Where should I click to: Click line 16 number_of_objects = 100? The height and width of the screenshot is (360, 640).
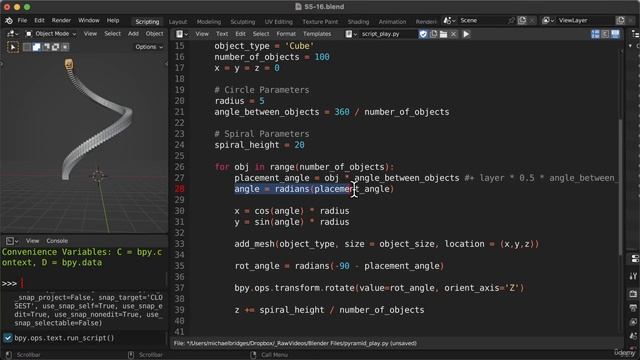(272, 57)
